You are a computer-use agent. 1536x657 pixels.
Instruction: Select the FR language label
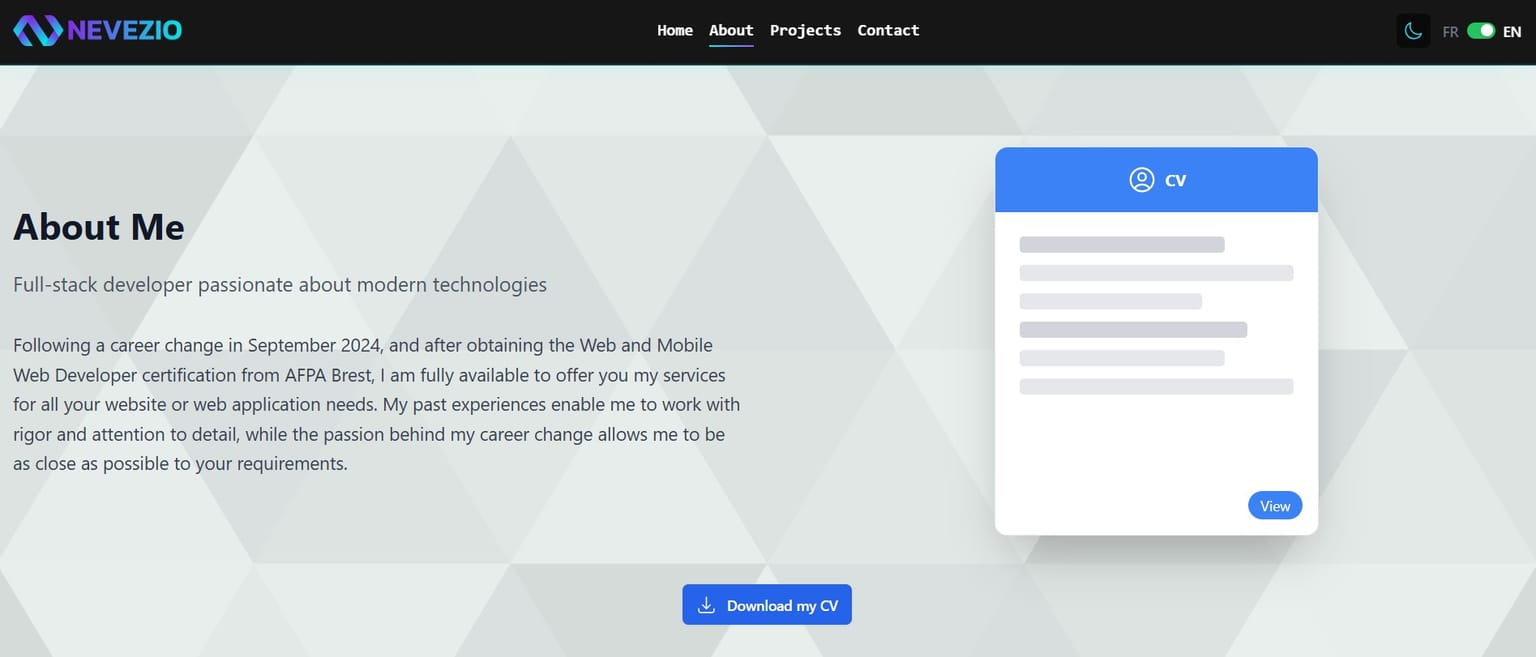click(1450, 32)
